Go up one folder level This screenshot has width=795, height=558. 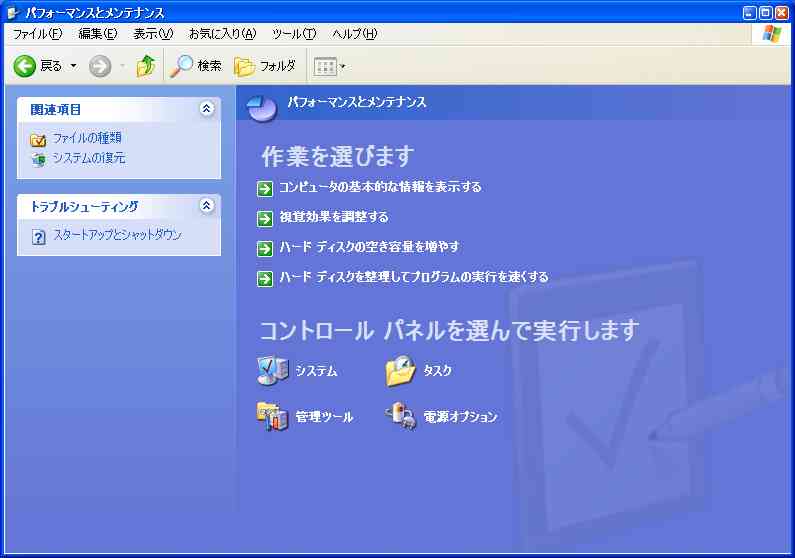[146, 66]
